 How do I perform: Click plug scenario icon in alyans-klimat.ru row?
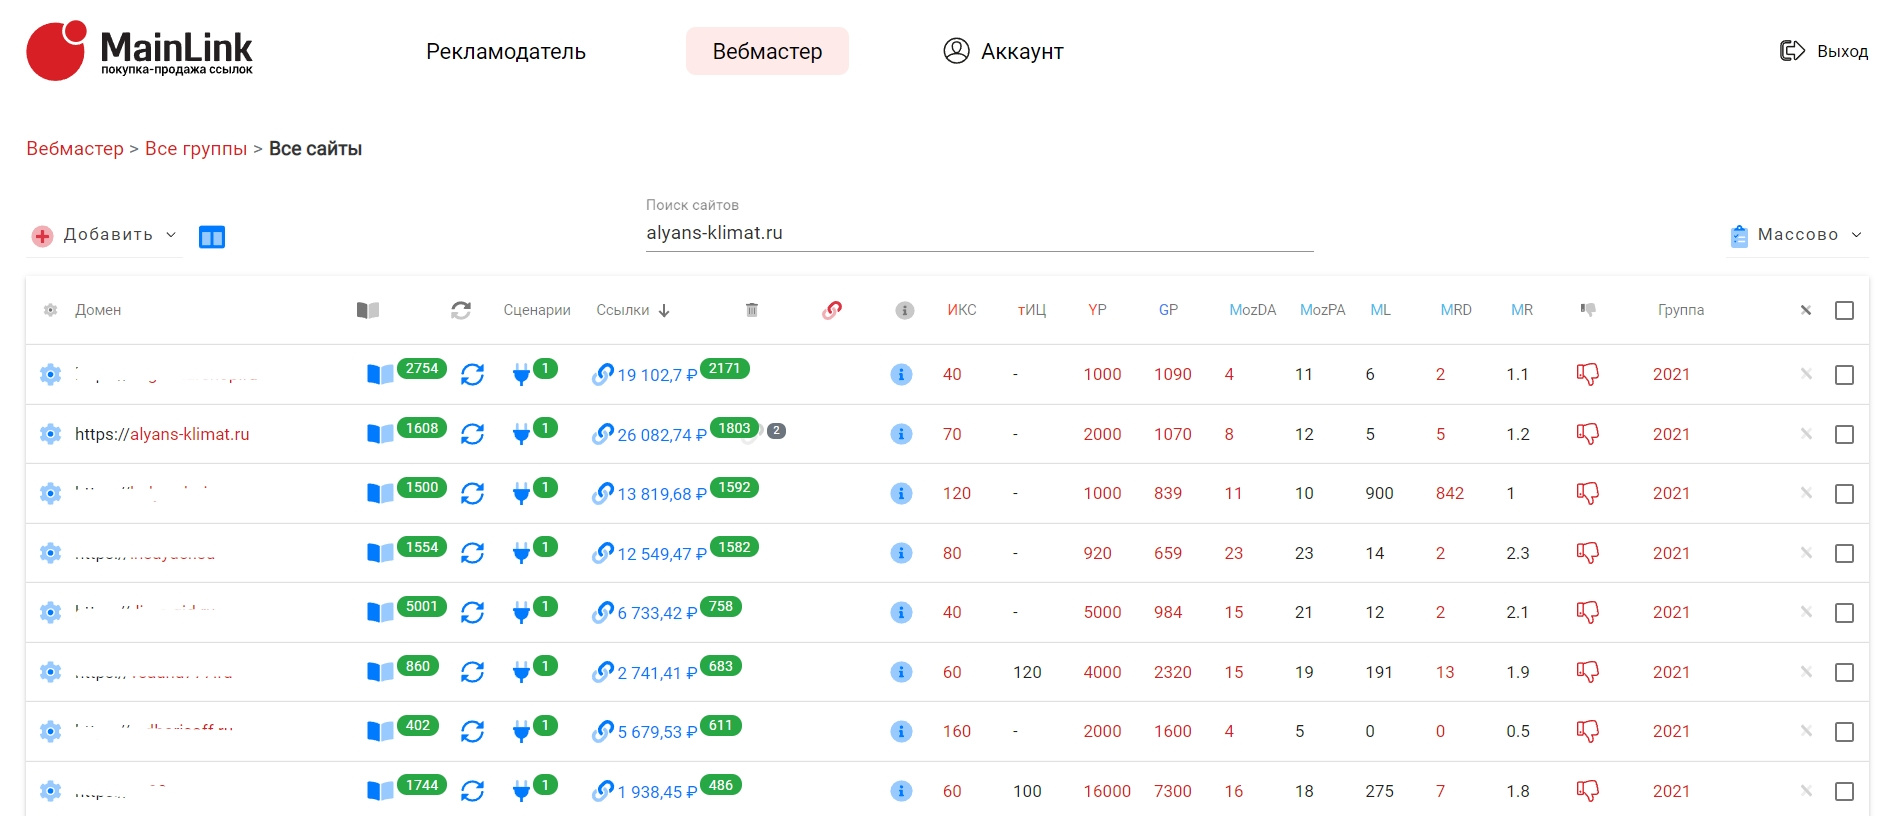click(521, 434)
